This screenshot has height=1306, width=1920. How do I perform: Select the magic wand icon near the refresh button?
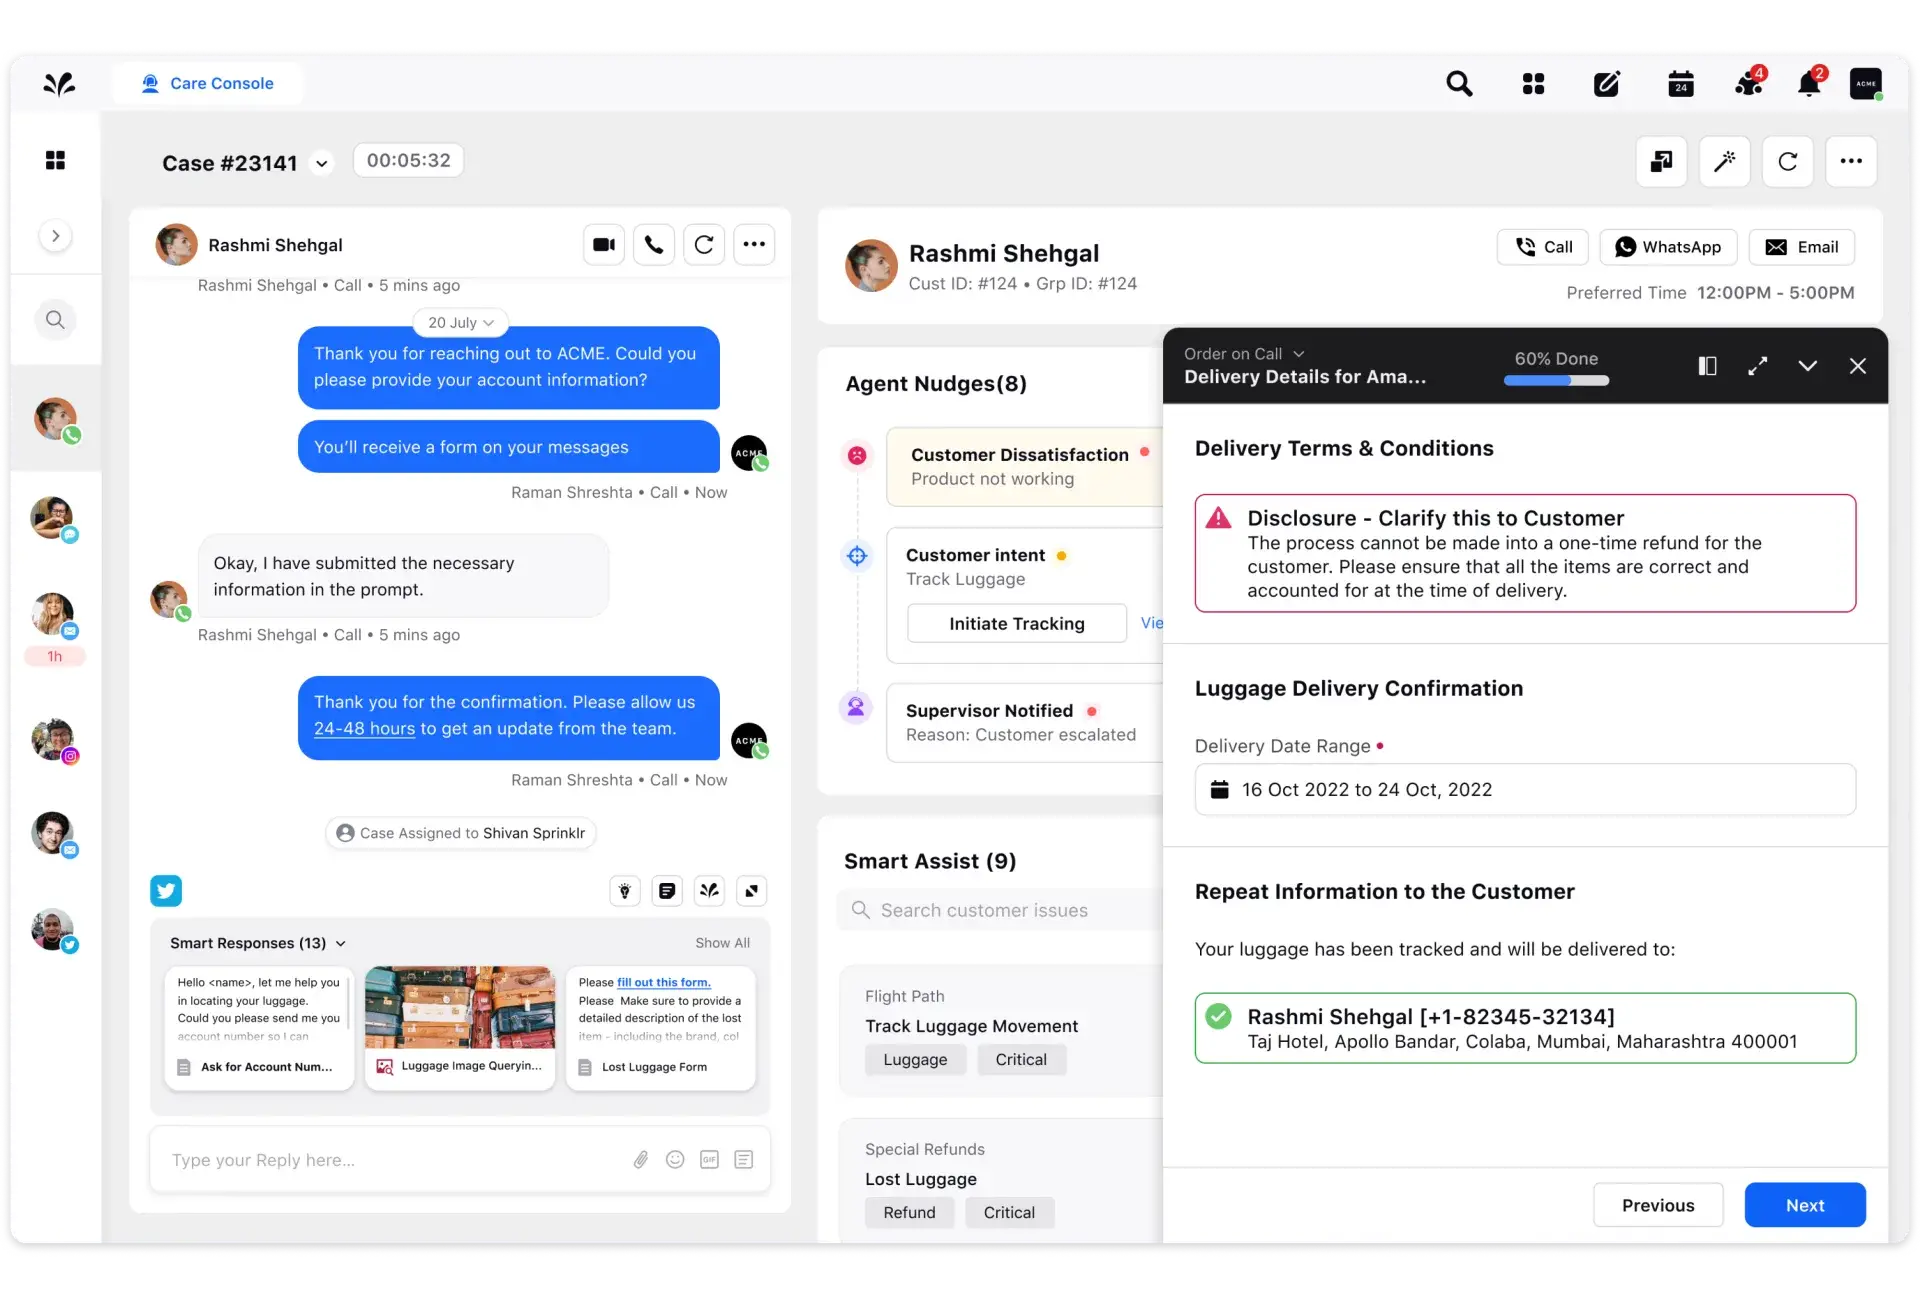tap(1725, 161)
